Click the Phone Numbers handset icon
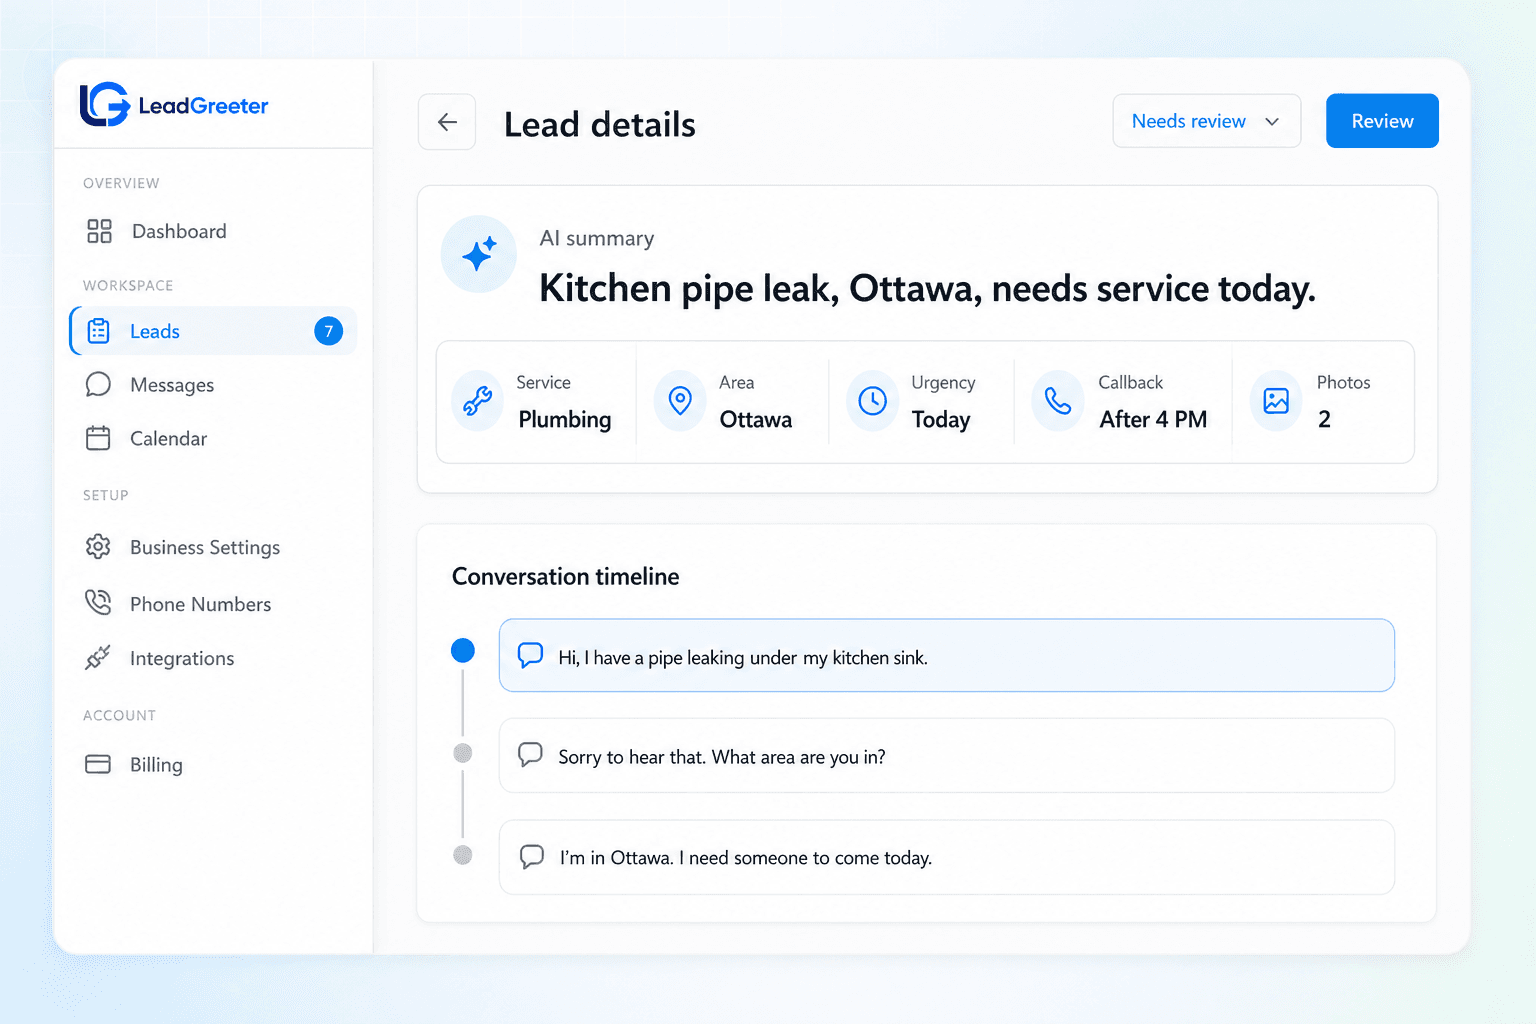The height and width of the screenshot is (1024, 1536). pos(98,603)
